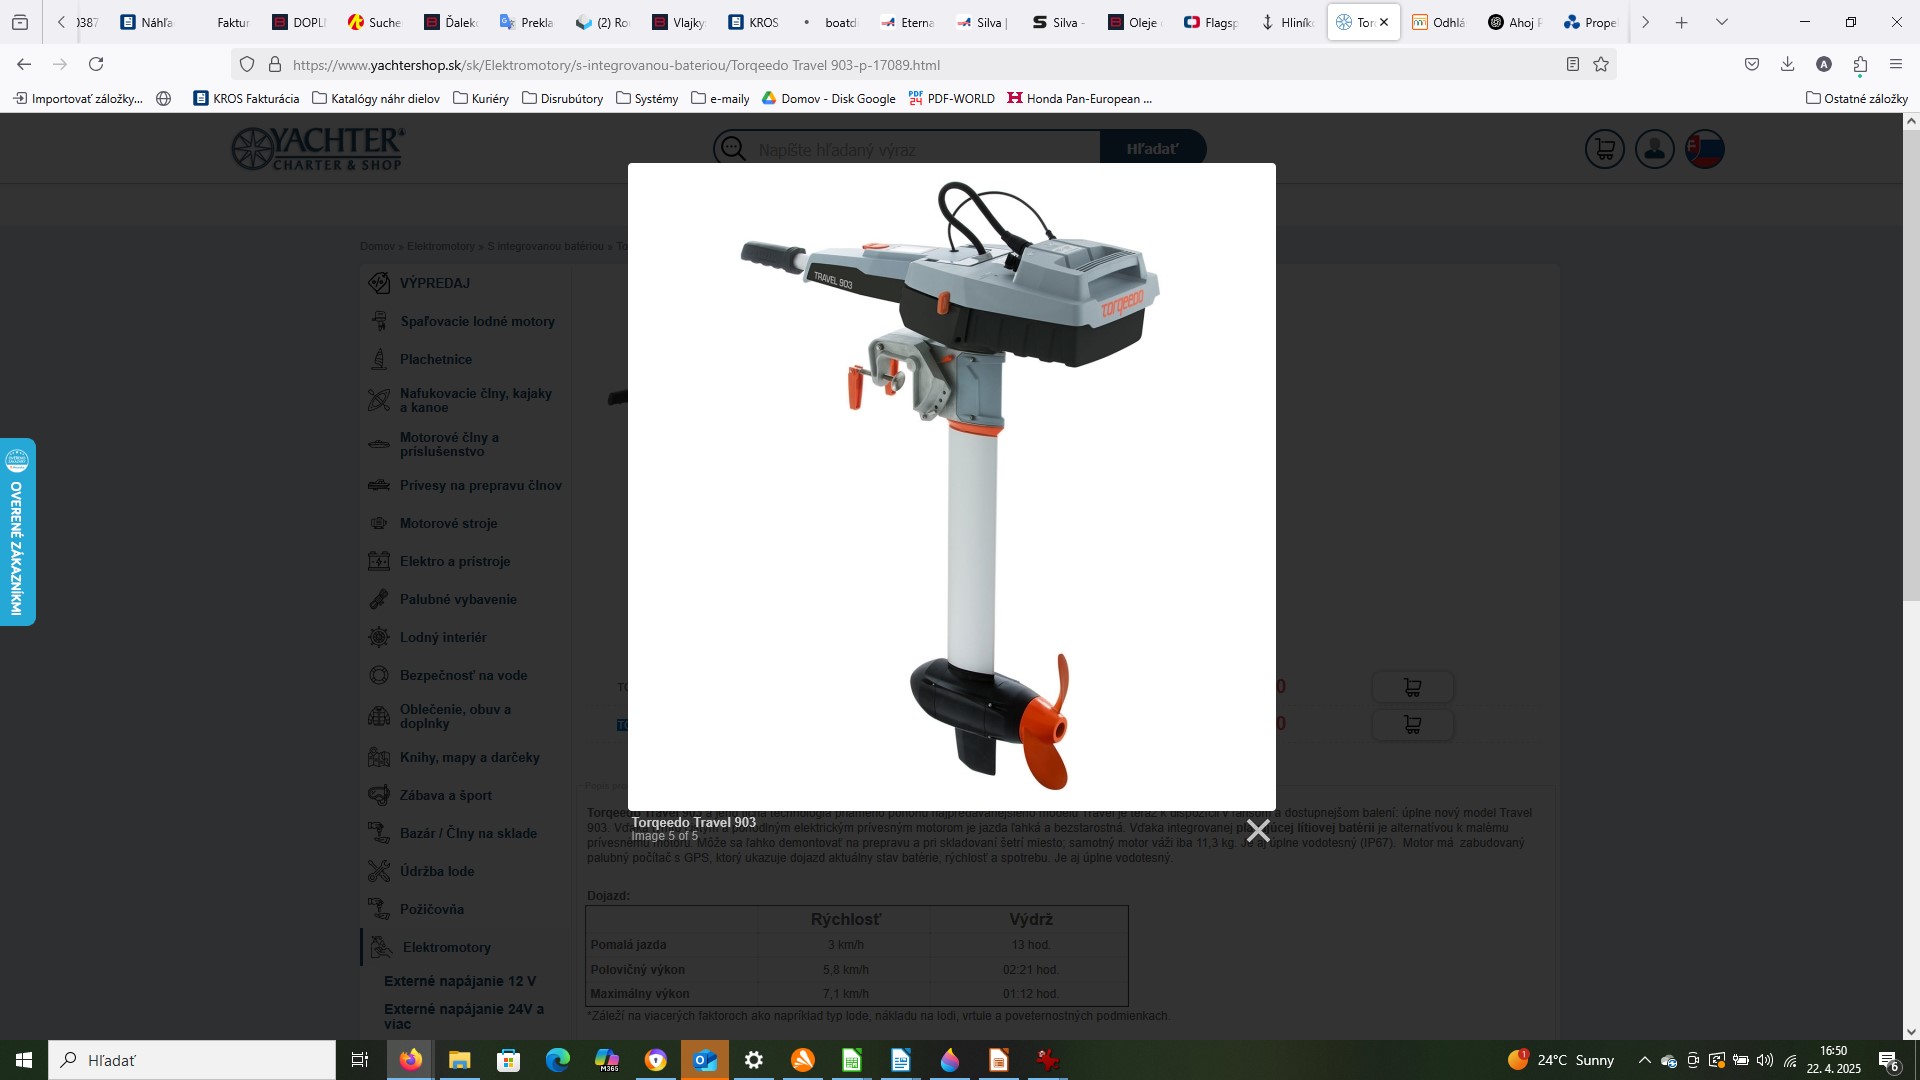Screen dimensions: 1920x1080
Task: Open Firefox extensions puzzle icon
Action: (1860, 65)
